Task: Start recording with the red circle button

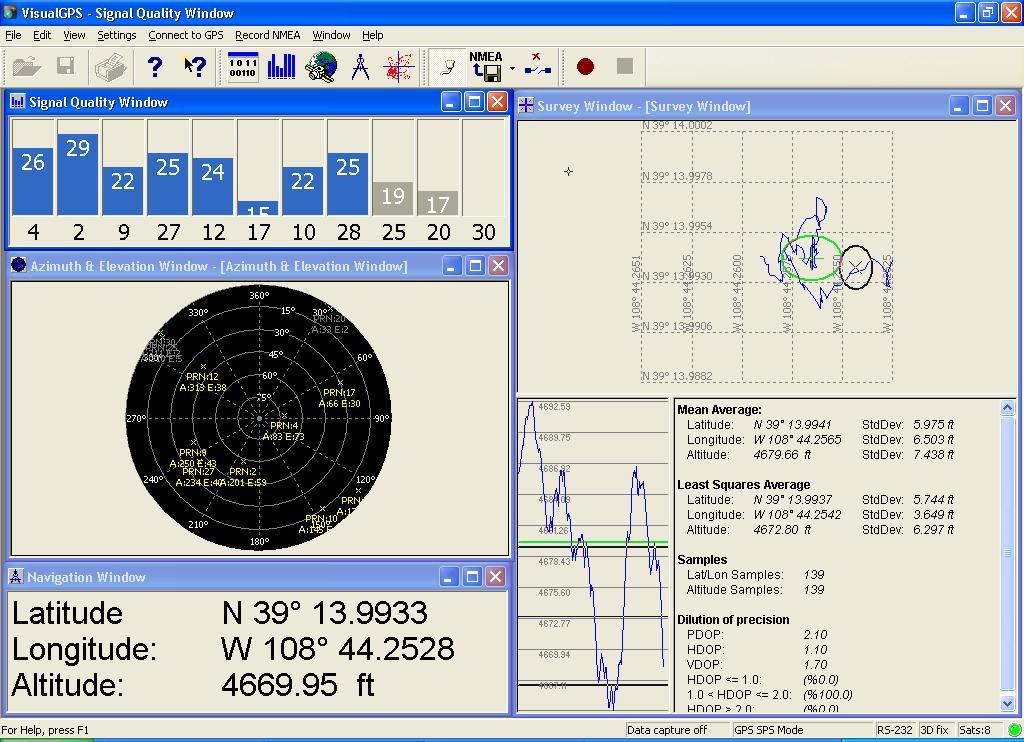Action: click(585, 66)
